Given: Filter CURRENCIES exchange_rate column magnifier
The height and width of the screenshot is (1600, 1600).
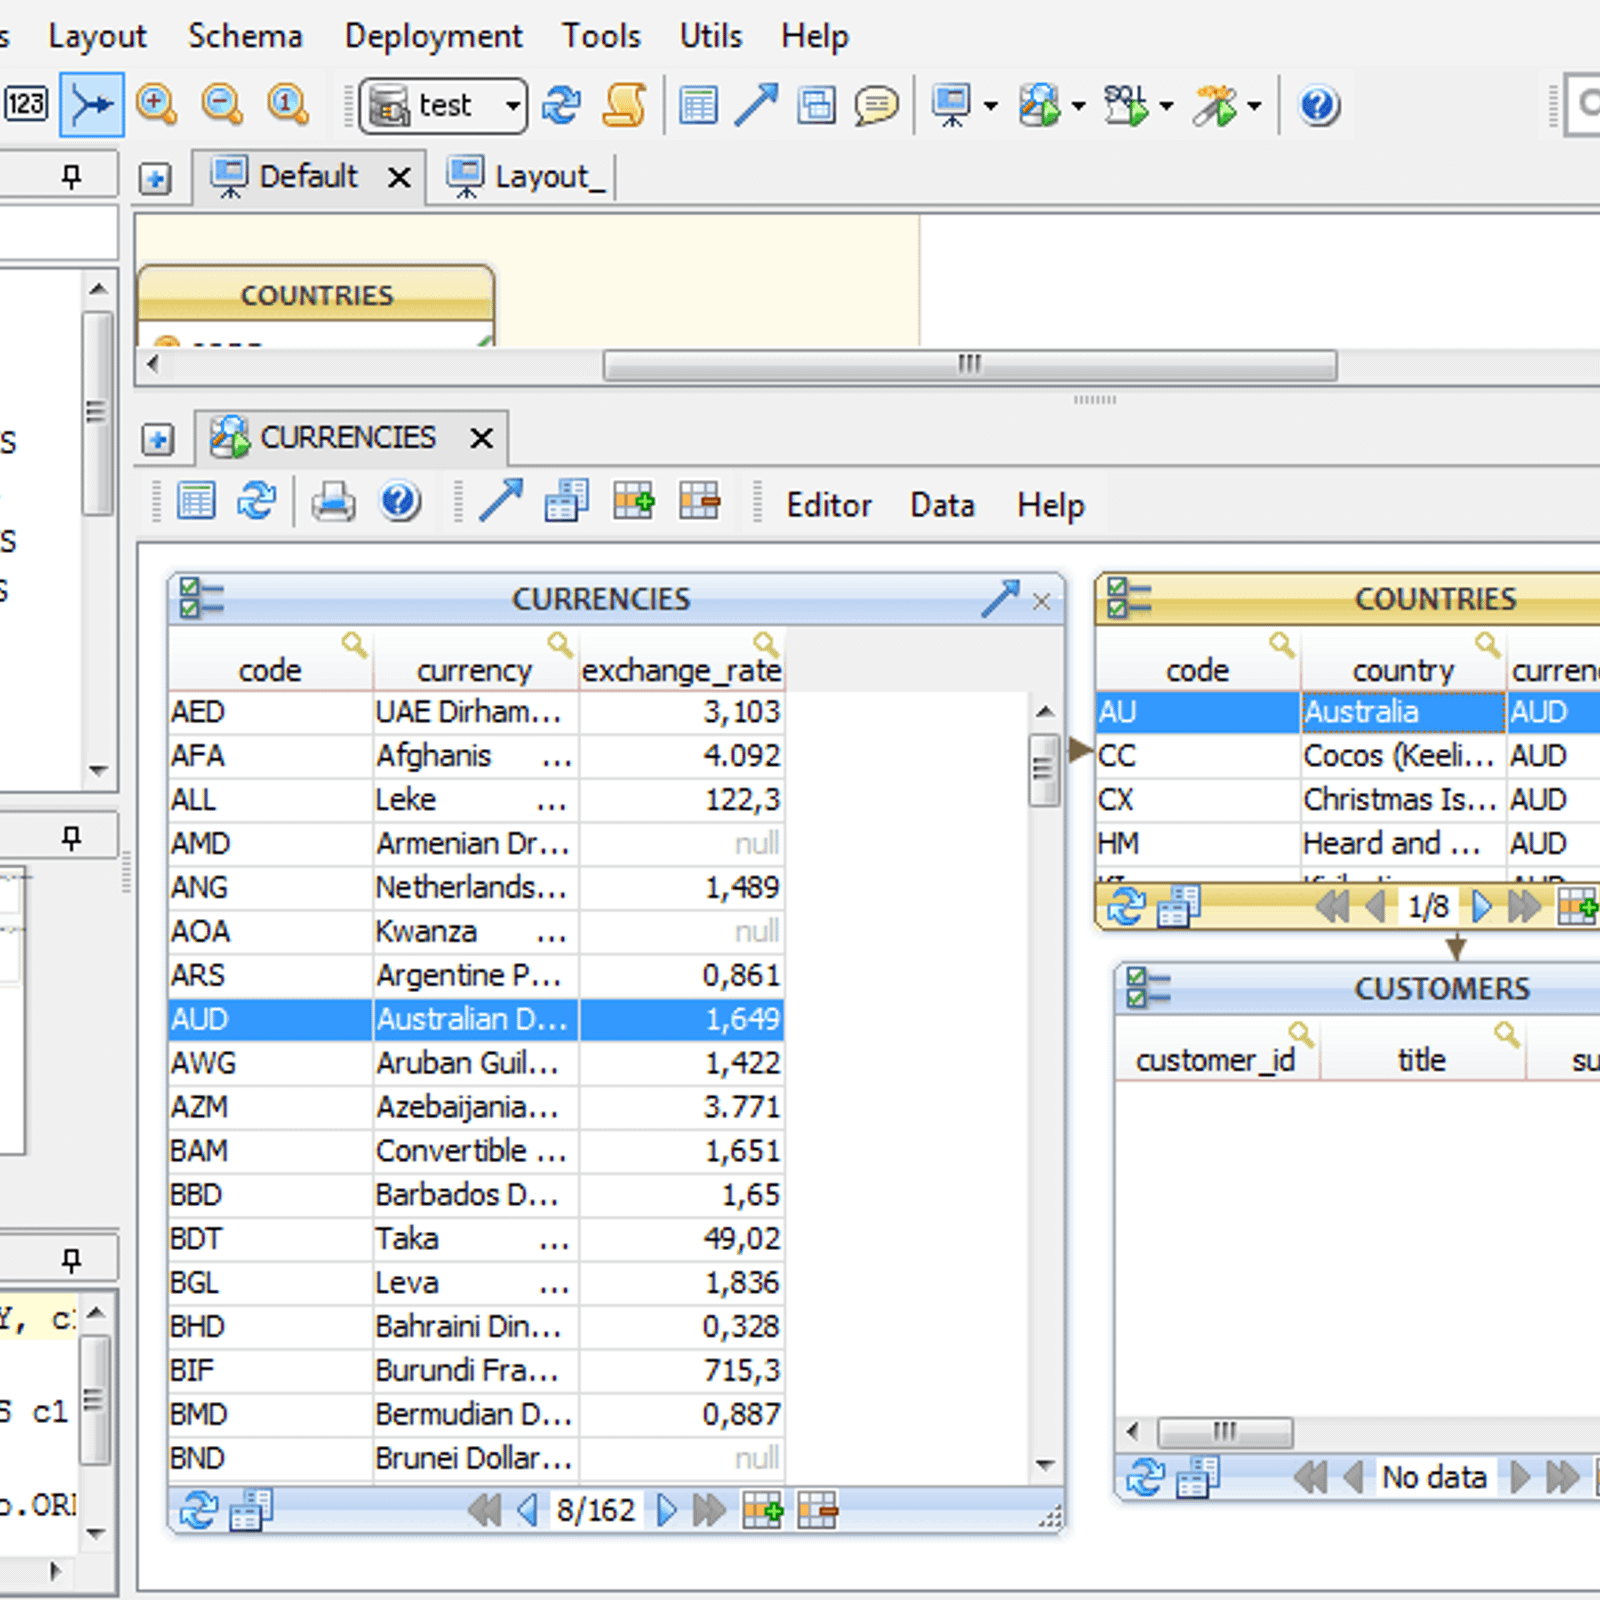Looking at the screenshot, I should pos(766,644).
